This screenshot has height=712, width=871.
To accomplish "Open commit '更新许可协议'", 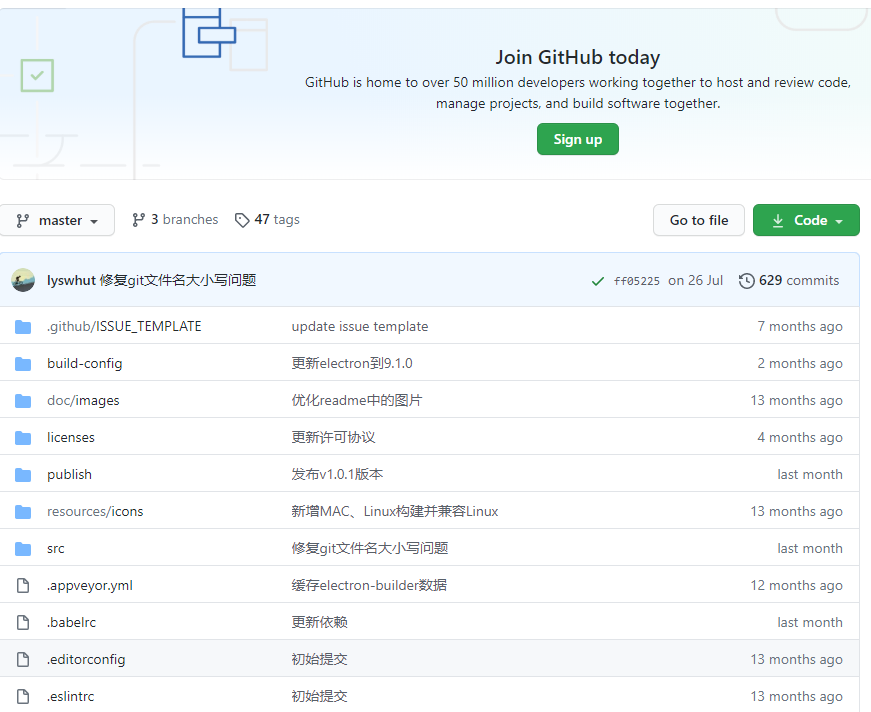I will pos(333,437).
